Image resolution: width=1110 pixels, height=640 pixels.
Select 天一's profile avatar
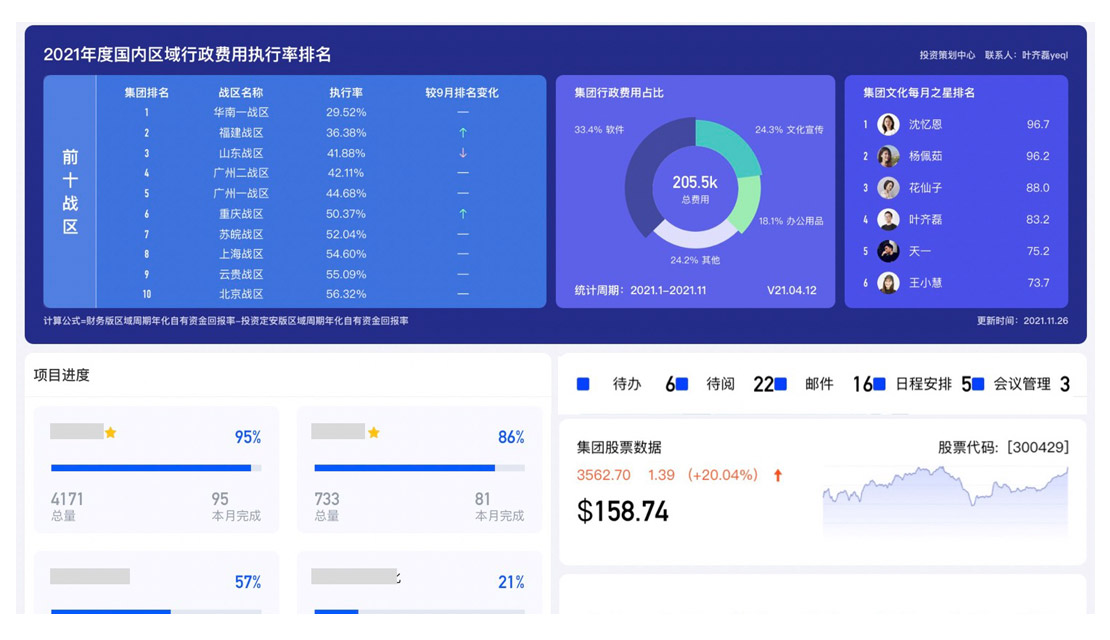click(888, 252)
